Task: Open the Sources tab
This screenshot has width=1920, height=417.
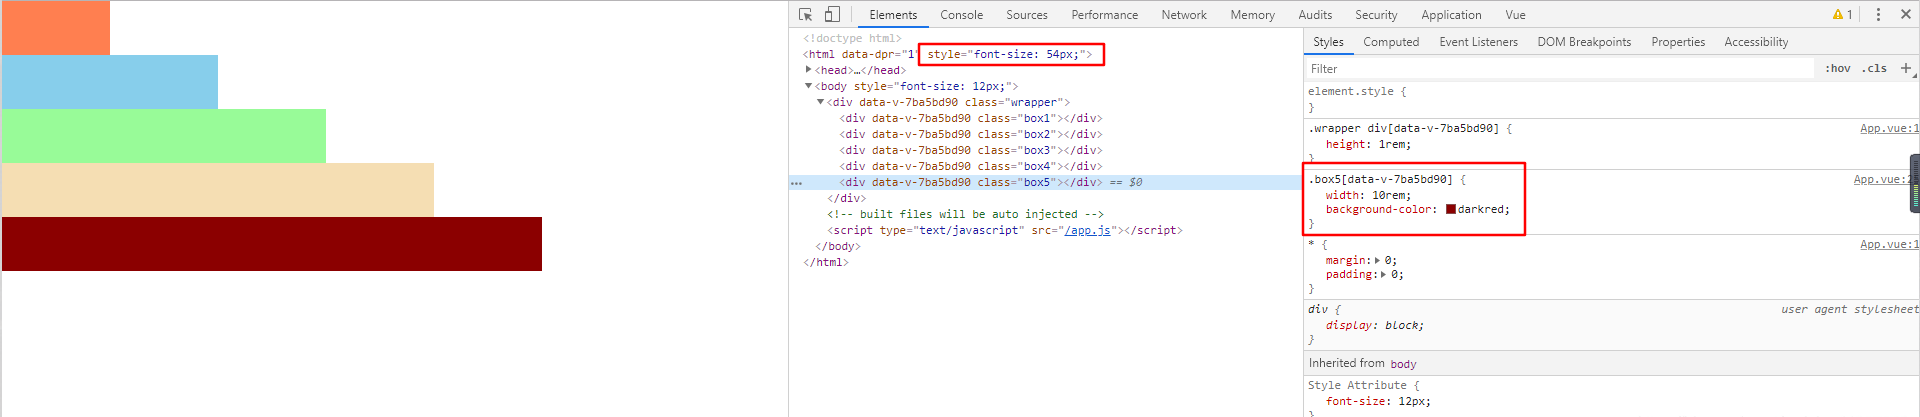Action: (1027, 15)
